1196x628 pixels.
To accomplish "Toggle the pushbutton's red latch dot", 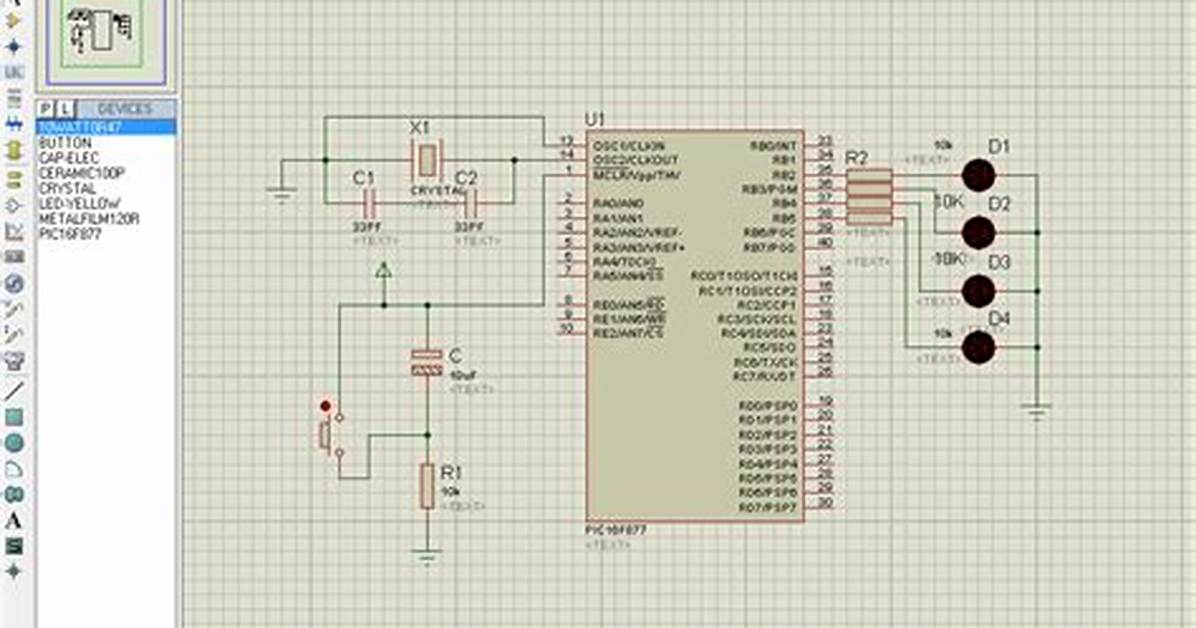I will click(x=326, y=406).
